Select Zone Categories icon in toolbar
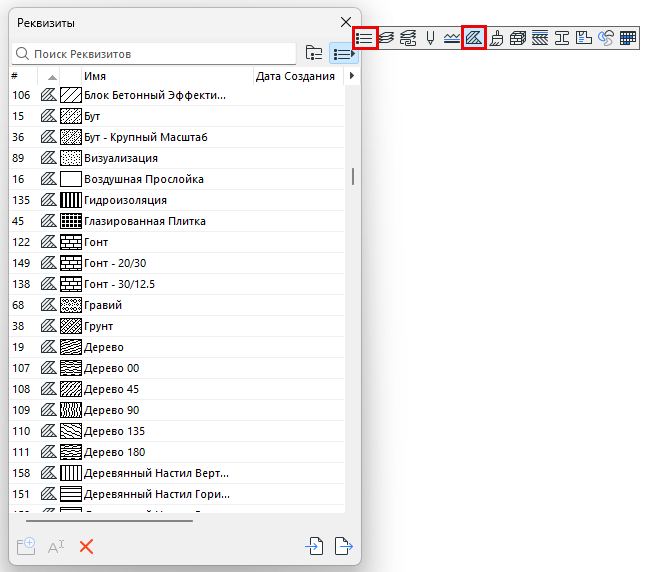648x572 pixels. (x=584, y=38)
